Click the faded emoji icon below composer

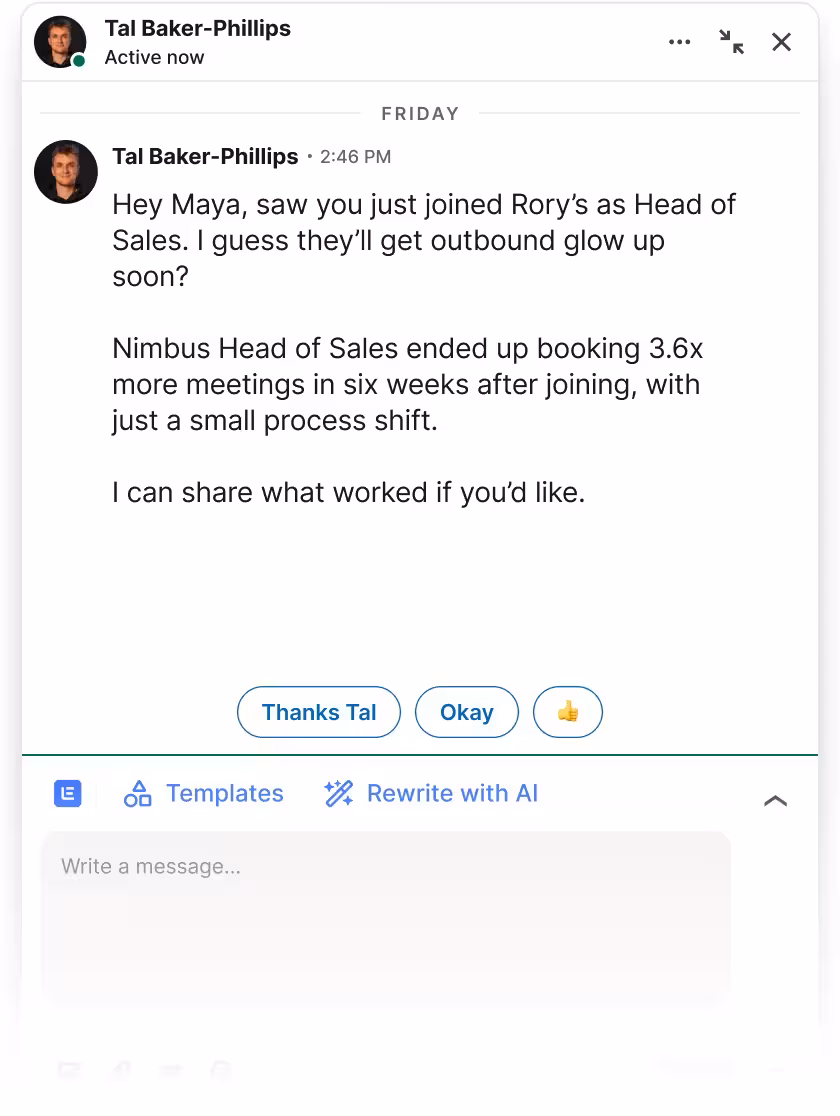pyautogui.click(x=221, y=1069)
